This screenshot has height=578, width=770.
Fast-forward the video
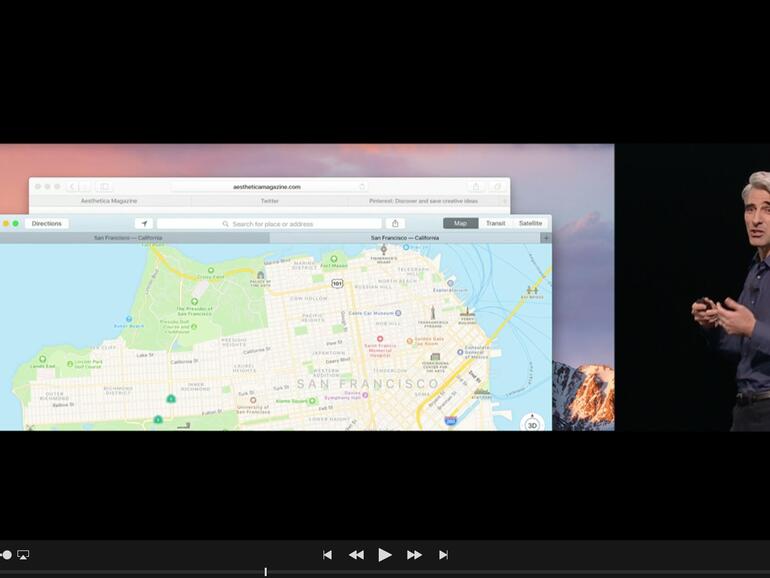[414, 555]
